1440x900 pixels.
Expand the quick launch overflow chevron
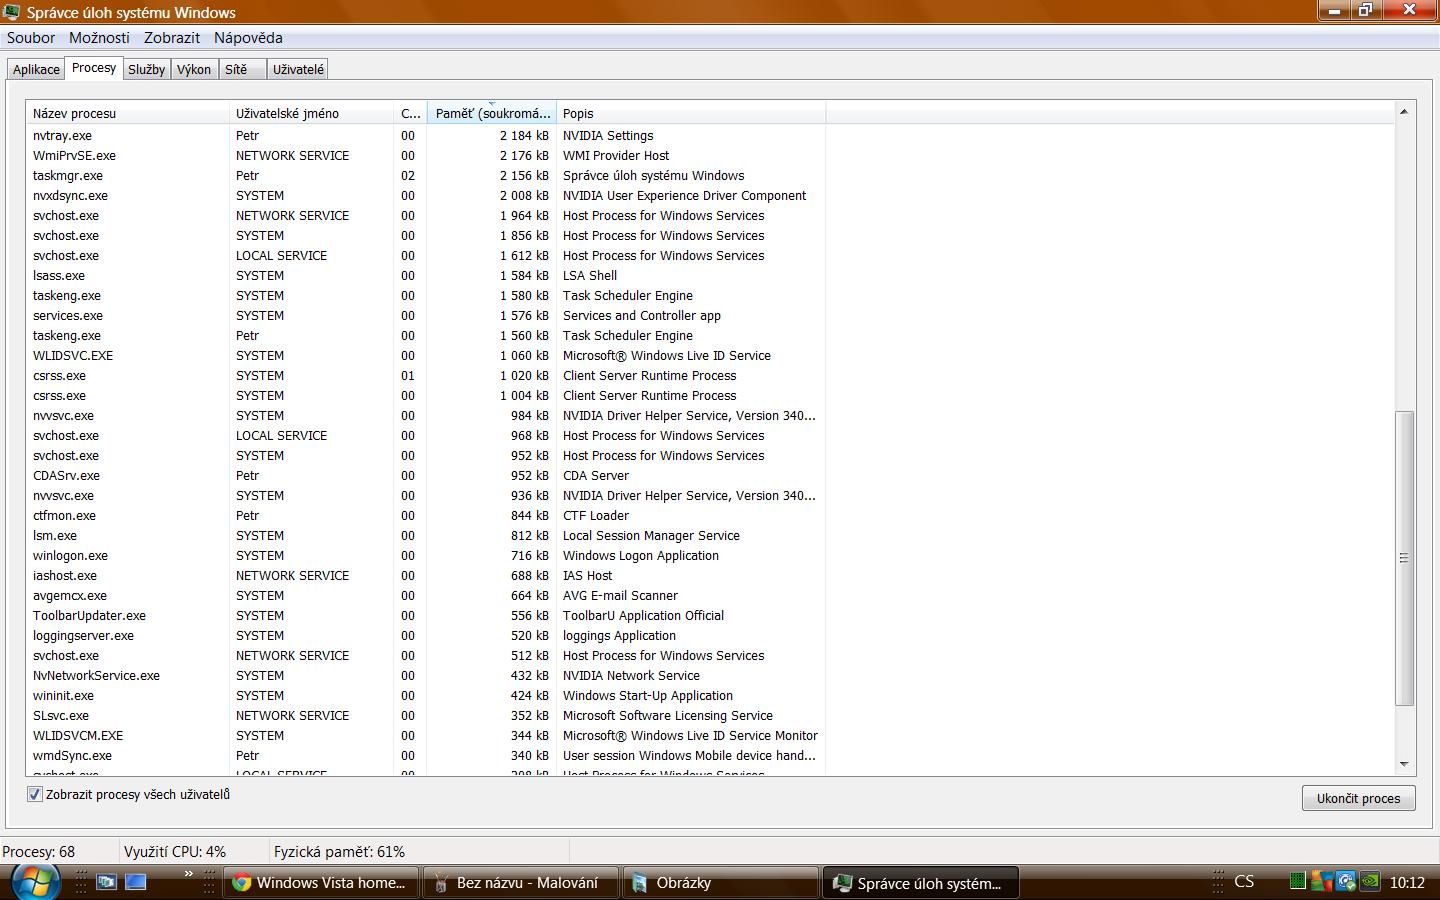[x=188, y=874]
